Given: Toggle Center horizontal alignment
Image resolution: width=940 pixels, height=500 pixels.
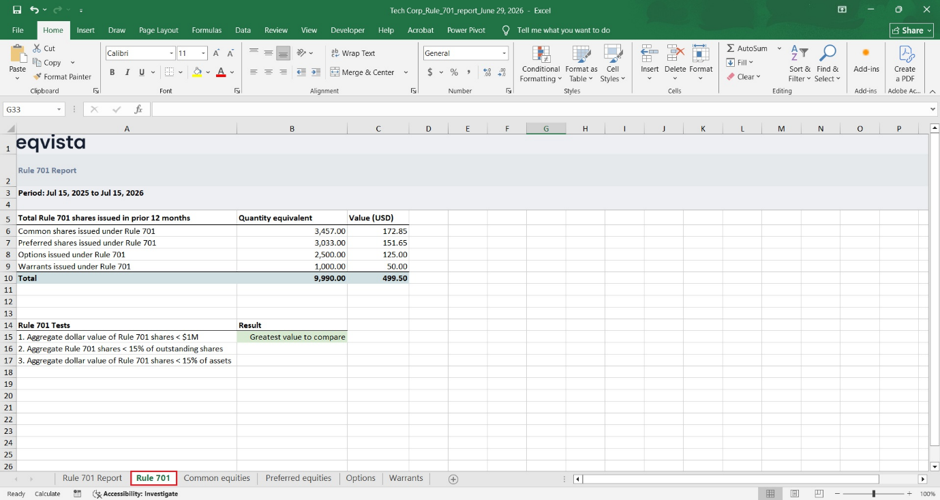Looking at the screenshot, I should click(x=269, y=72).
